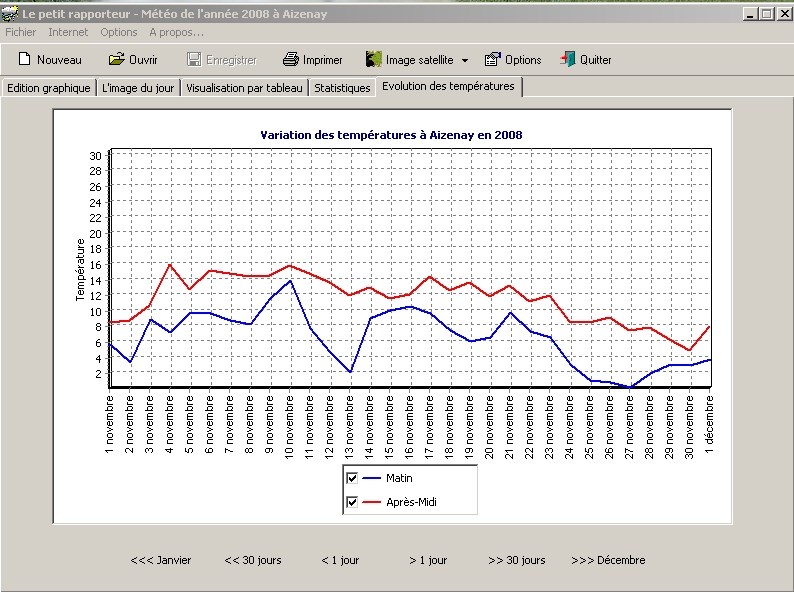Screen dimensions: 794x592
Task: Click the chart title text
Action: coord(391,135)
